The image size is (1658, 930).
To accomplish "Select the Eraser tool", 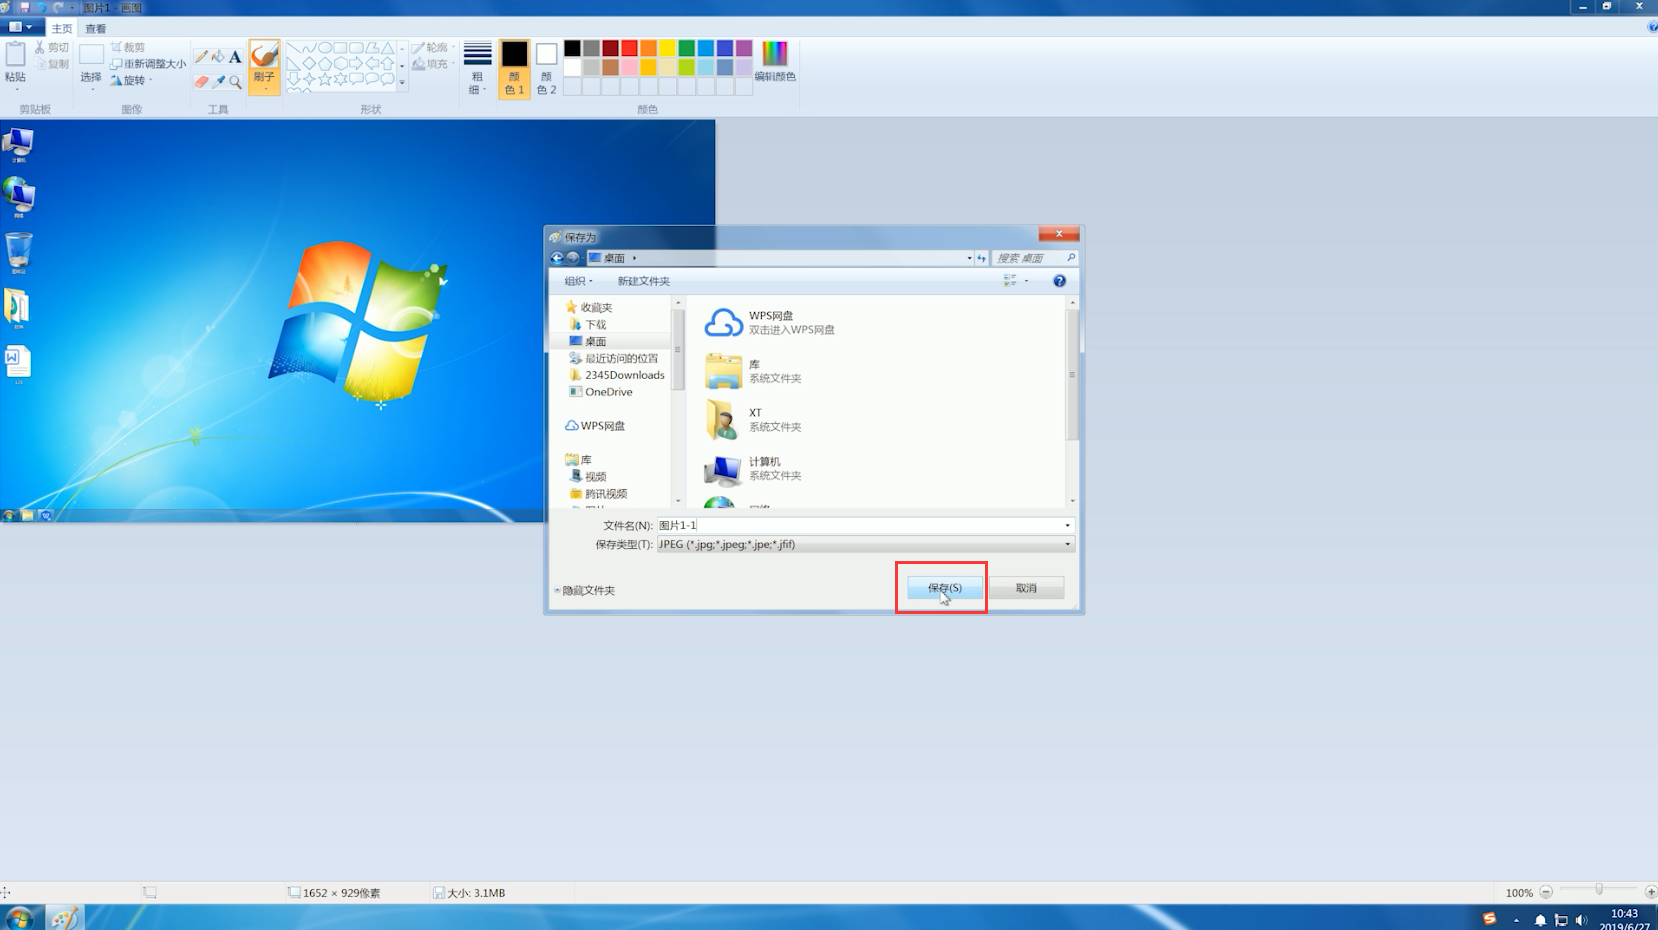I will [x=201, y=82].
